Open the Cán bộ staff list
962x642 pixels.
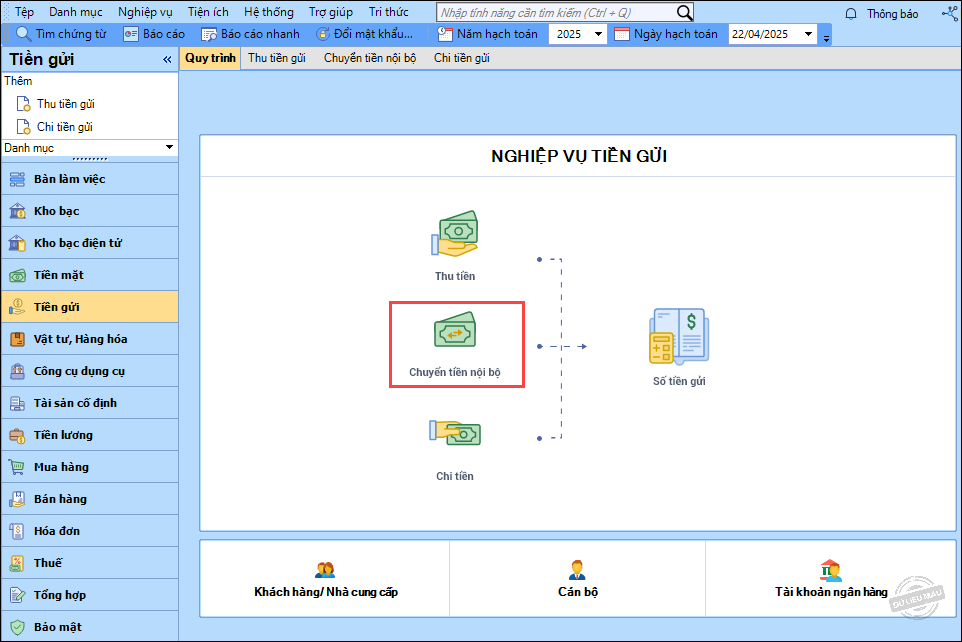(577, 579)
